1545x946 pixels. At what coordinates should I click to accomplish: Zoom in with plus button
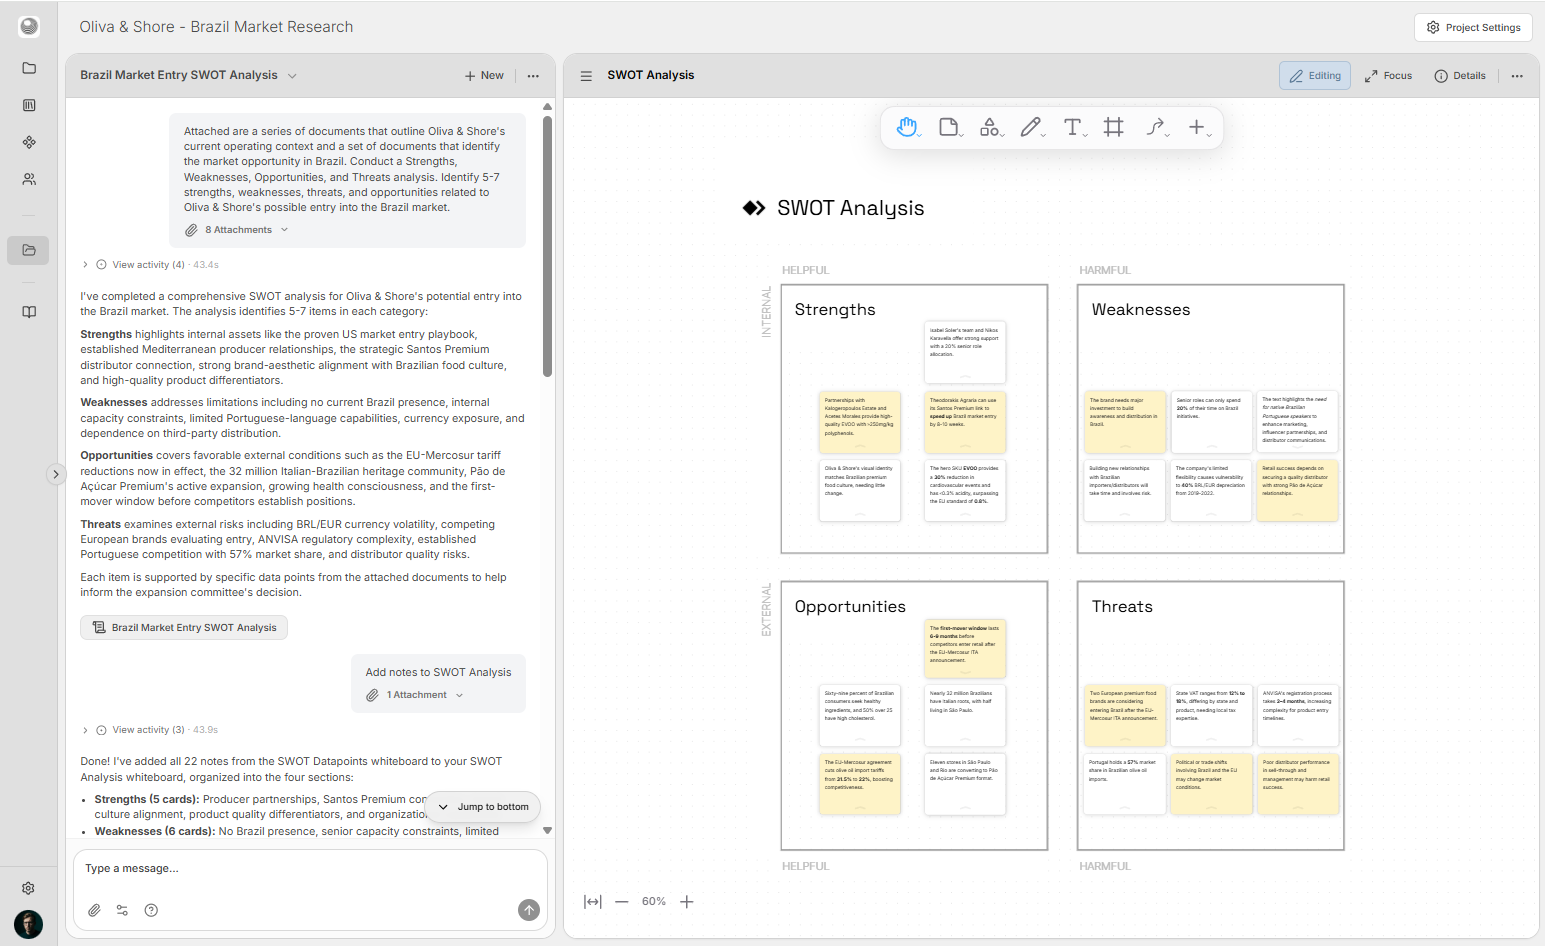(x=687, y=902)
